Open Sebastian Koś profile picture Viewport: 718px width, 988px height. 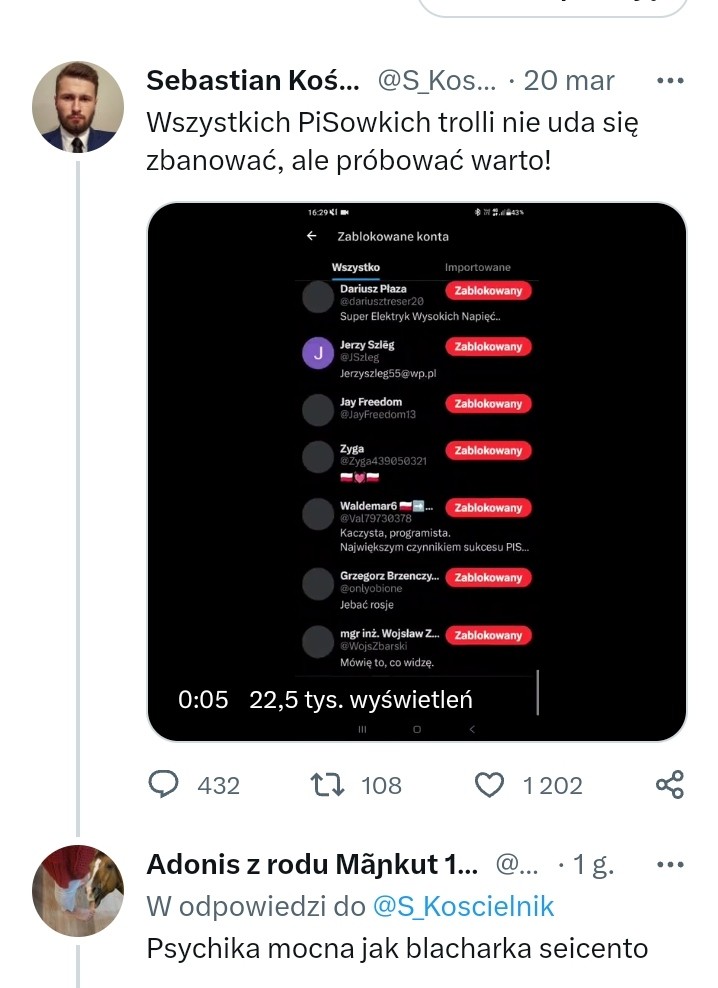(78, 106)
